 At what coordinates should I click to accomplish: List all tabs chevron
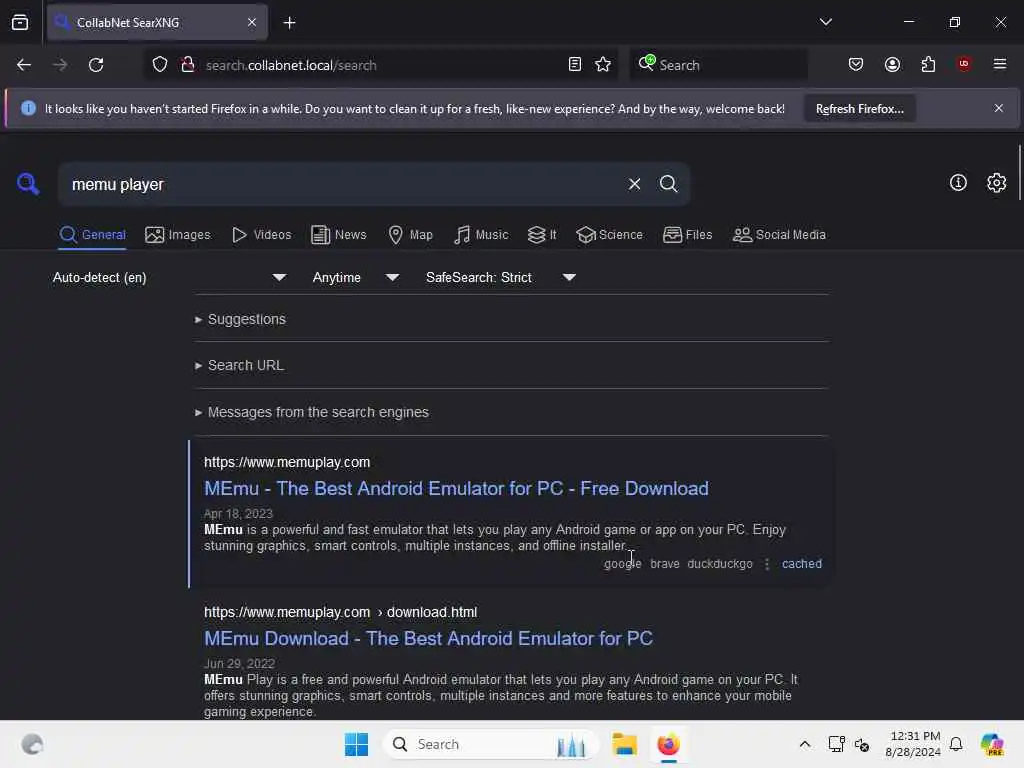pyautogui.click(x=825, y=22)
